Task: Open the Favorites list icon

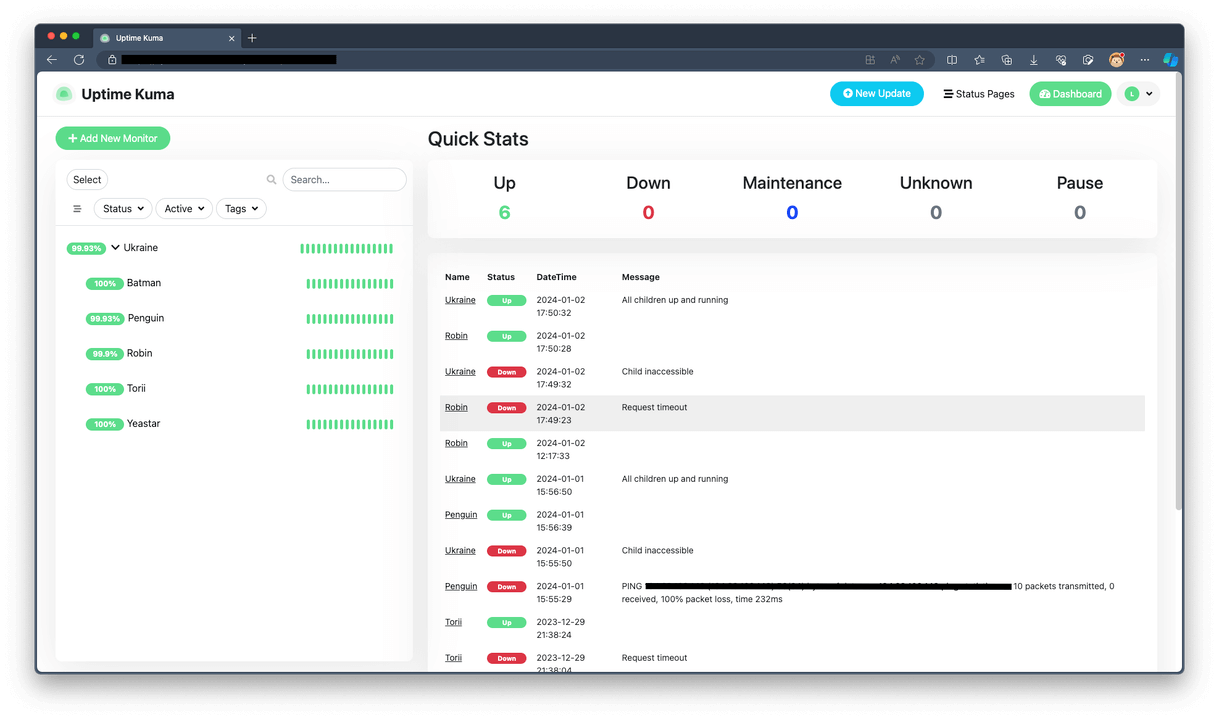Action: coord(979,60)
